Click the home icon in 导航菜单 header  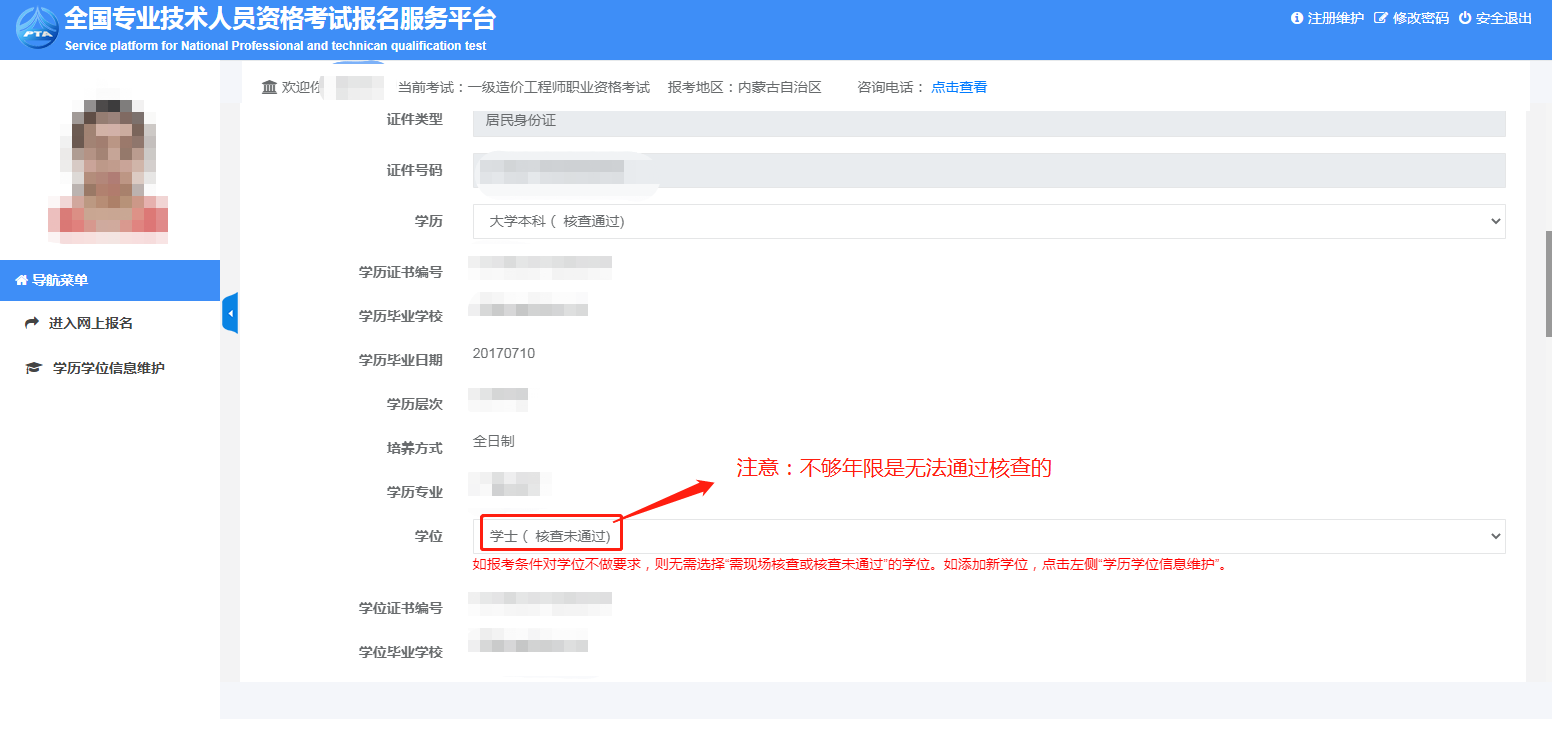pos(21,281)
